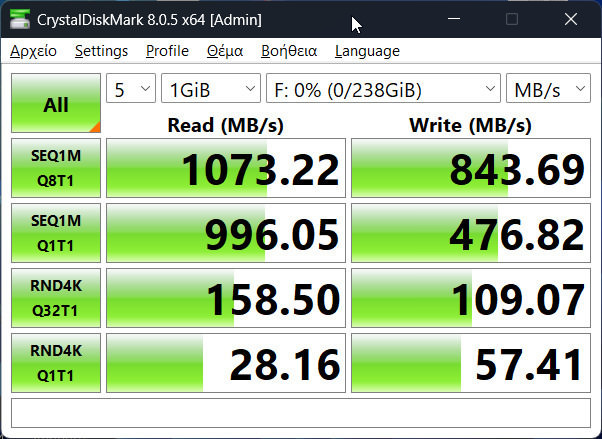Run all benchmarks with the All button
This screenshot has height=439, width=602.
coord(56,104)
